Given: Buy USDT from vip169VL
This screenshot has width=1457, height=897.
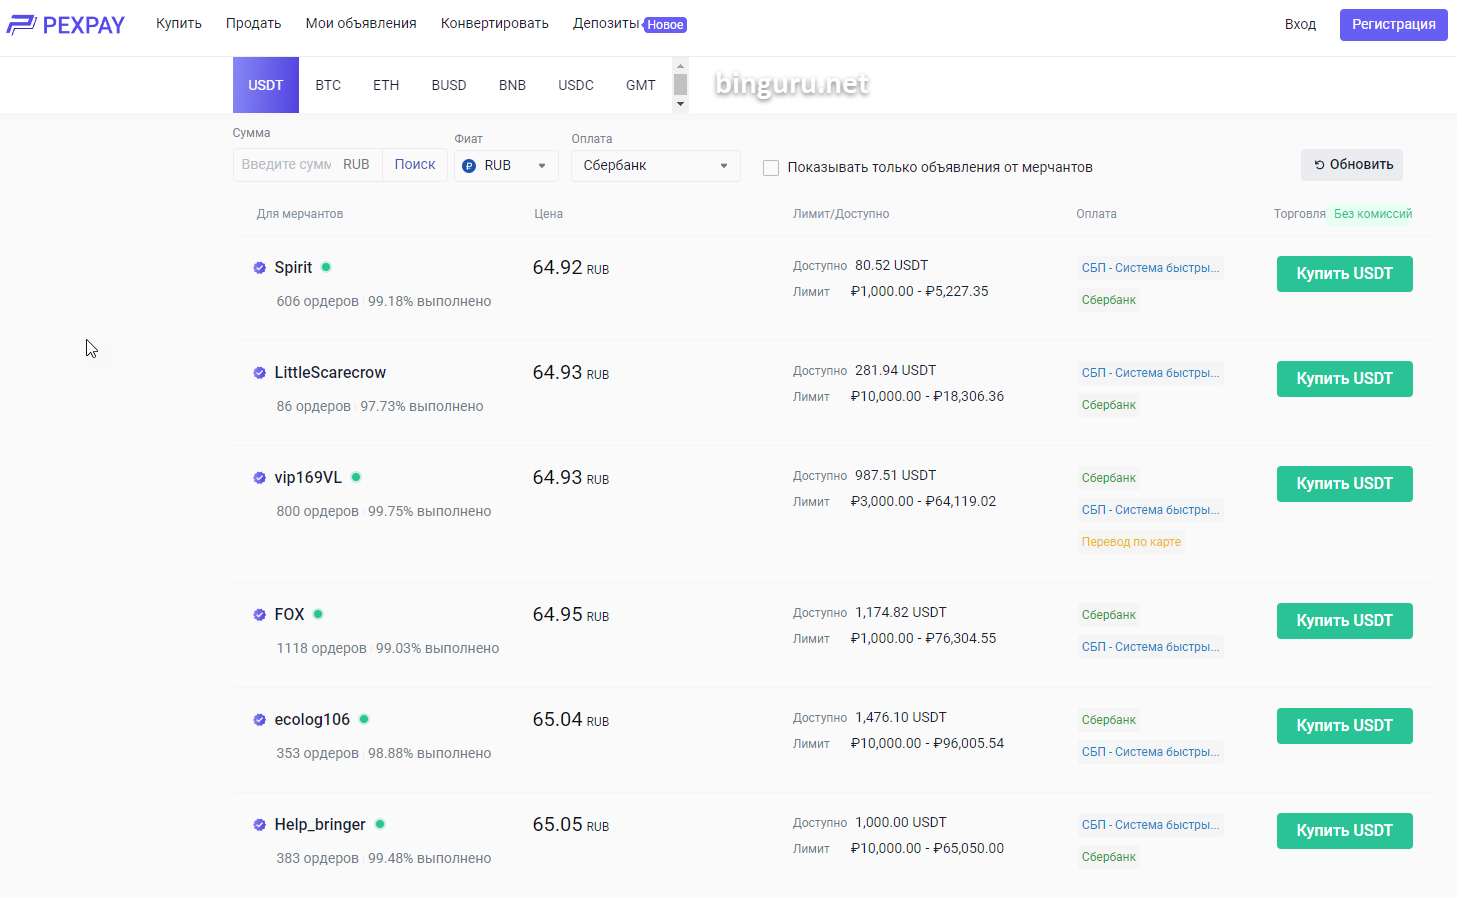Looking at the screenshot, I should 1345,484.
